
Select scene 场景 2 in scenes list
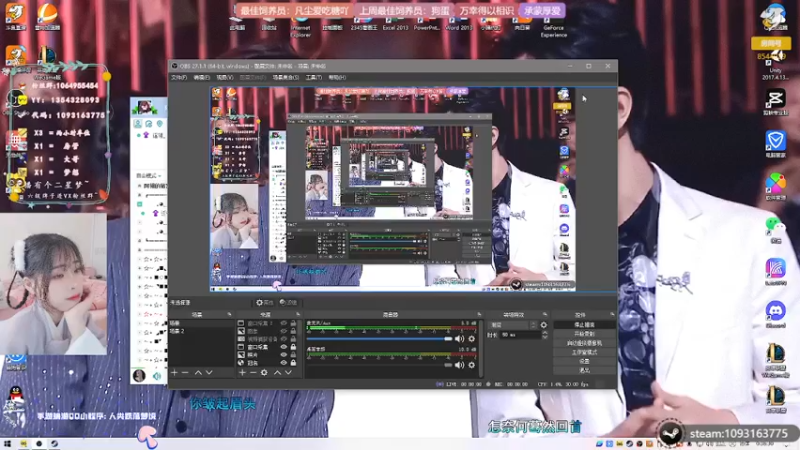(201, 331)
